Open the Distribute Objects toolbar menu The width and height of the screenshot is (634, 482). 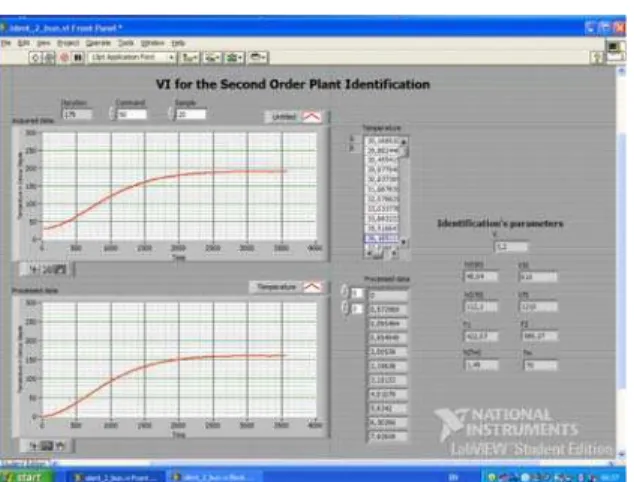tap(212, 58)
